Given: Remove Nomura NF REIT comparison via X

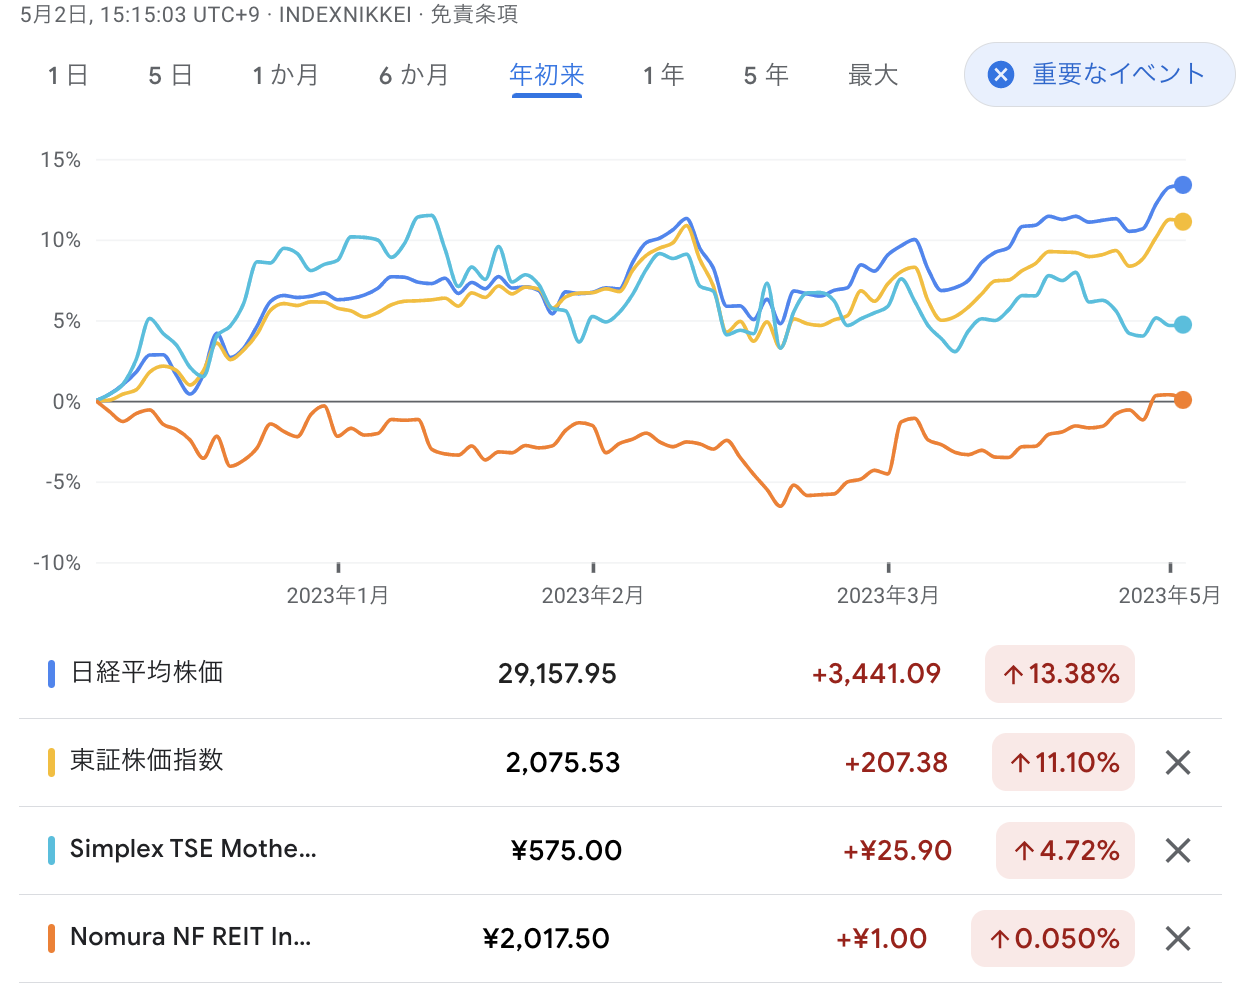Looking at the screenshot, I should pyautogui.click(x=1177, y=939).
